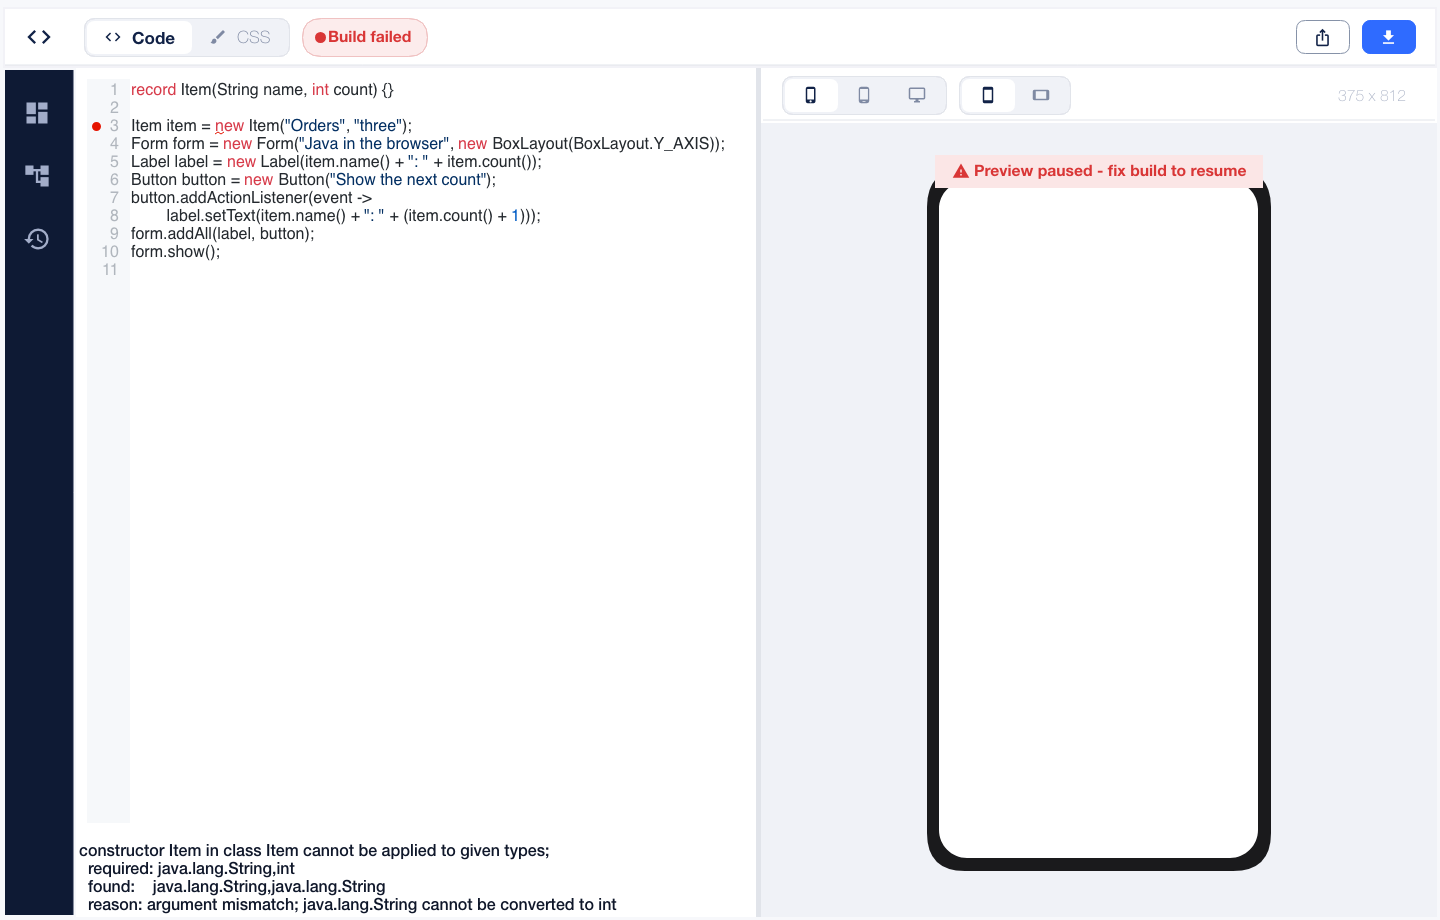Click inside the phone preview screen
The height and width of the screenshot is (920, 1440).
coord(1098,522)
